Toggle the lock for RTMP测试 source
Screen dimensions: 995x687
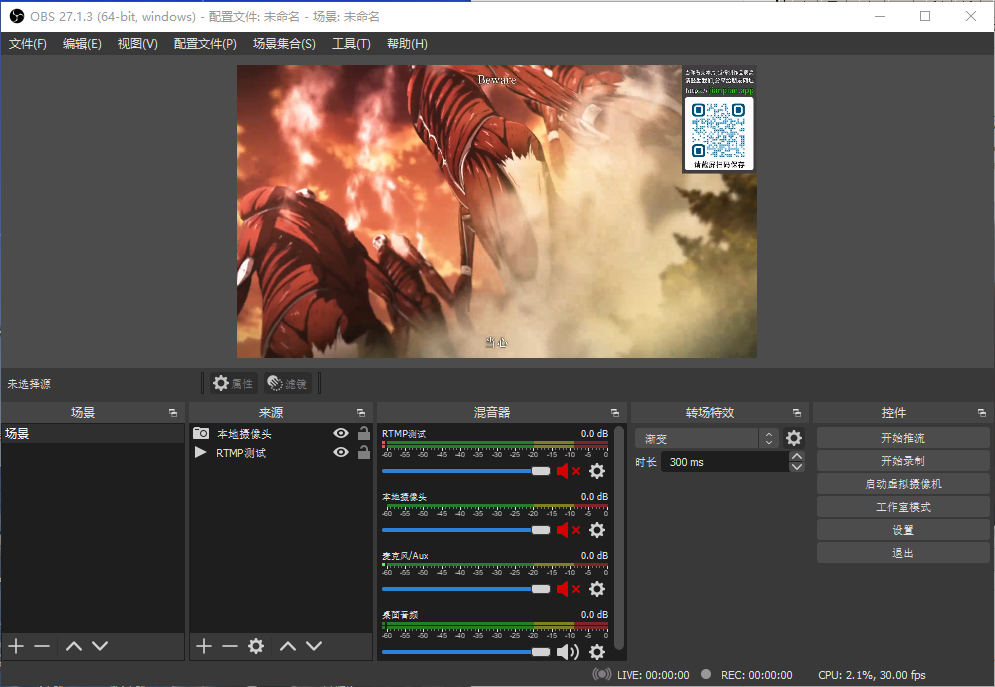[x=364, y=452]
